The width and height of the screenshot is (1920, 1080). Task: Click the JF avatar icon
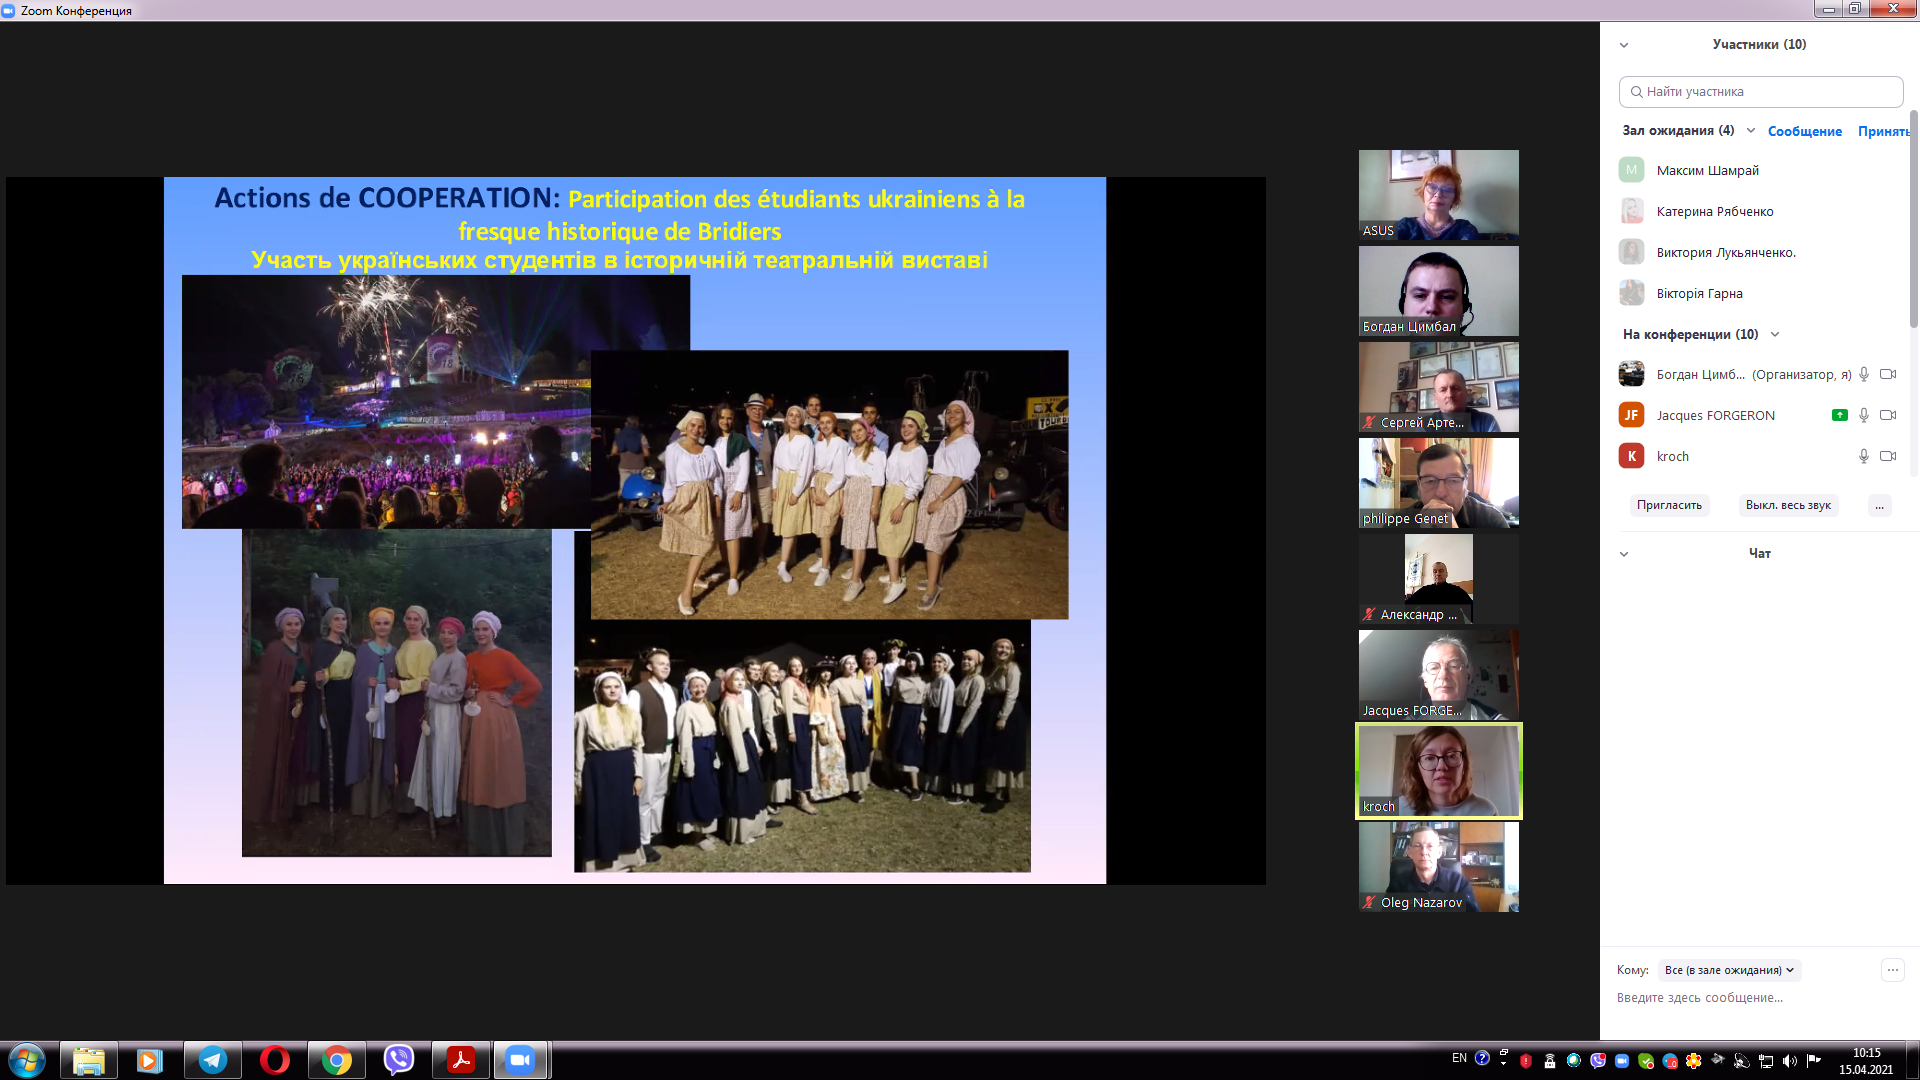pyautogui.click(x=1631, y=415)
